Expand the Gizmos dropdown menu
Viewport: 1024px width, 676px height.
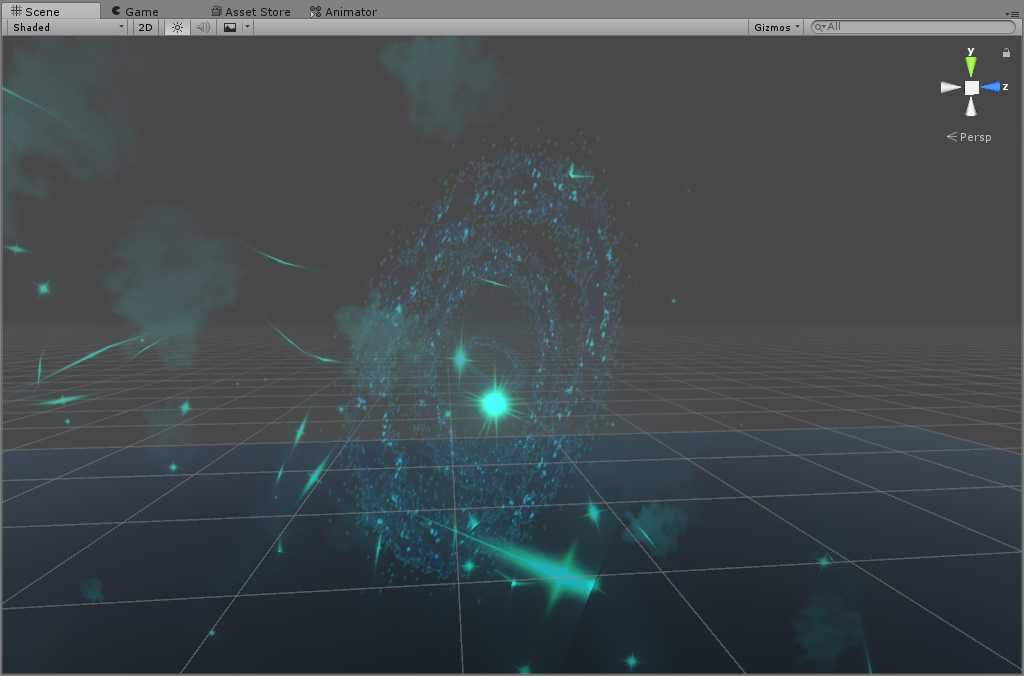777,27
